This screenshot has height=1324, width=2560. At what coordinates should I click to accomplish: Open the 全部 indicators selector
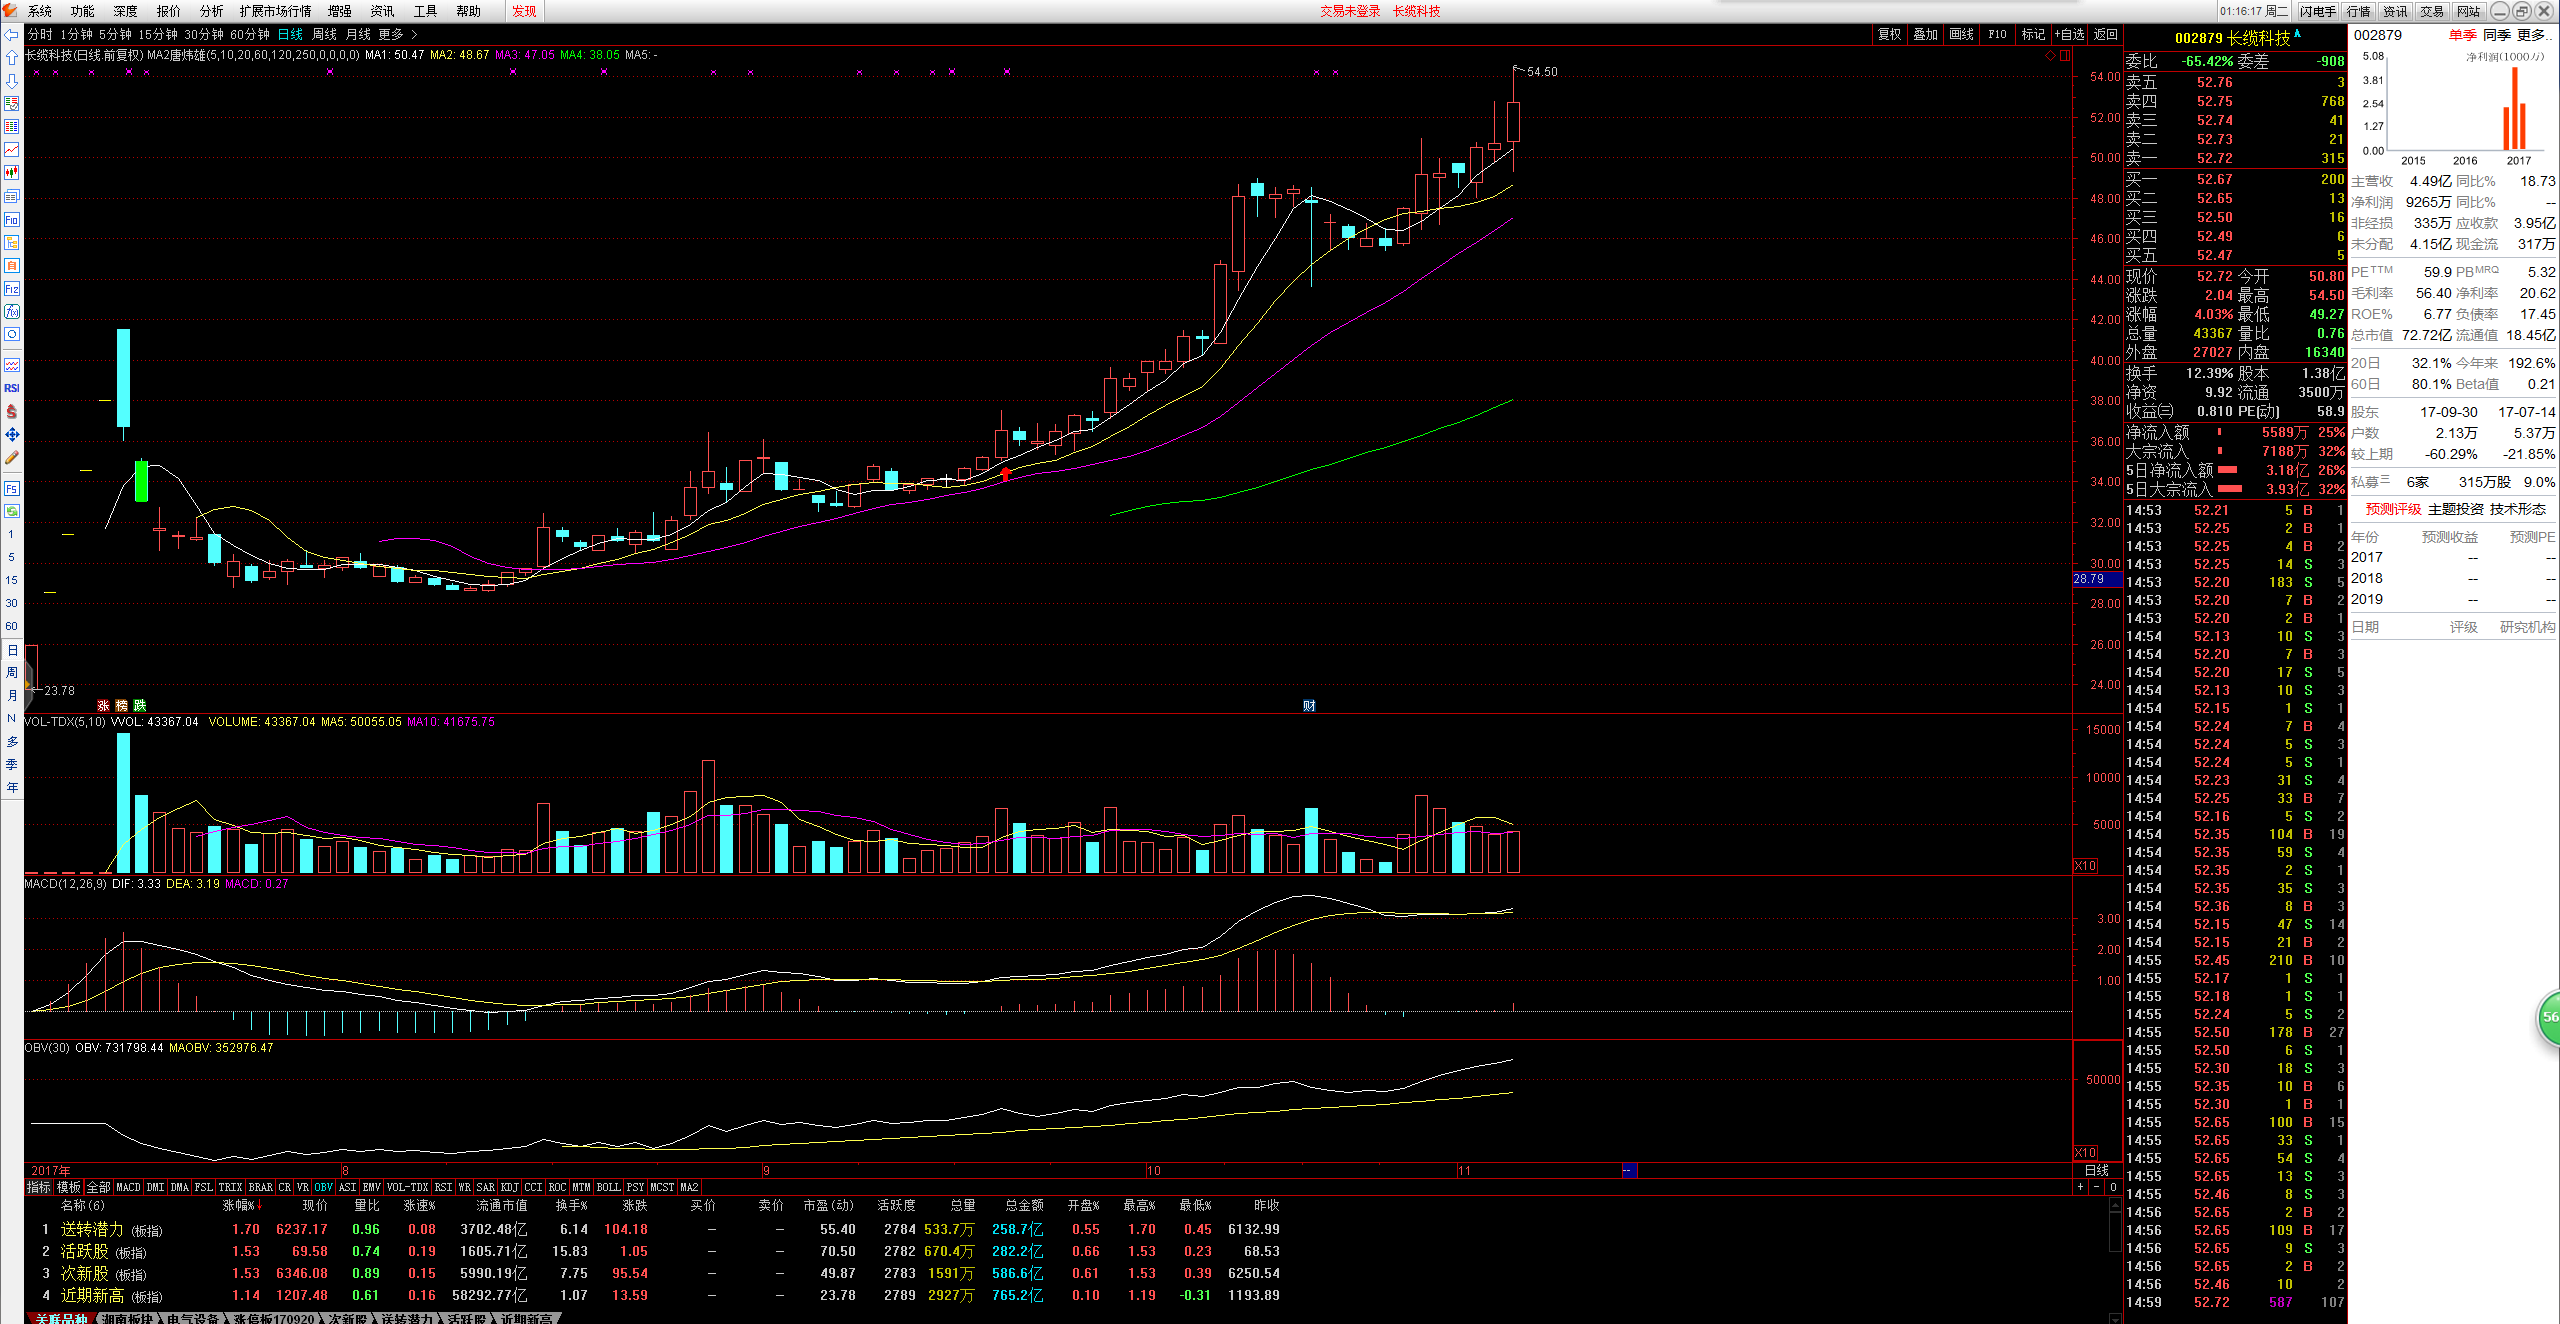98,1187
